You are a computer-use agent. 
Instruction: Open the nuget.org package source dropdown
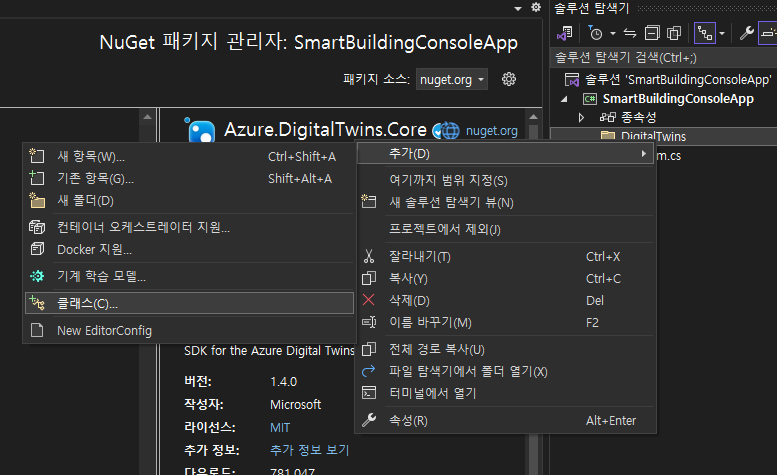click(x=452, y=79)
